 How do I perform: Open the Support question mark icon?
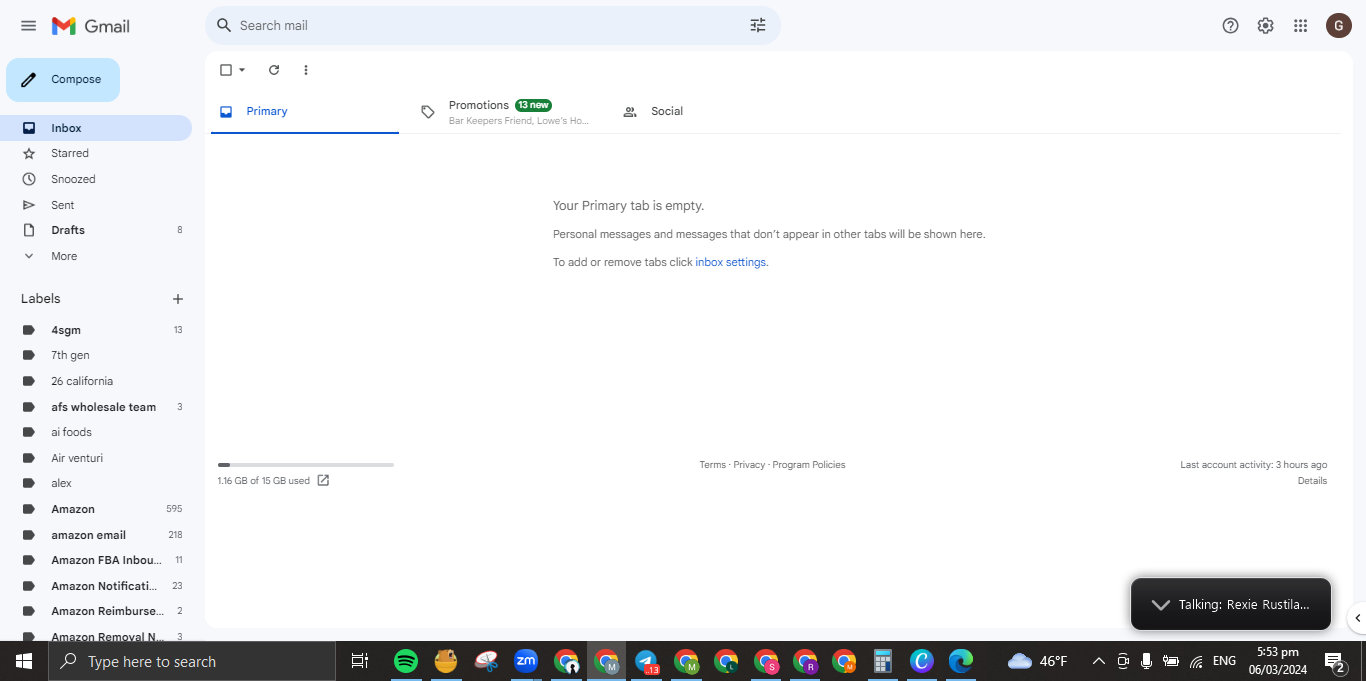1231,26
